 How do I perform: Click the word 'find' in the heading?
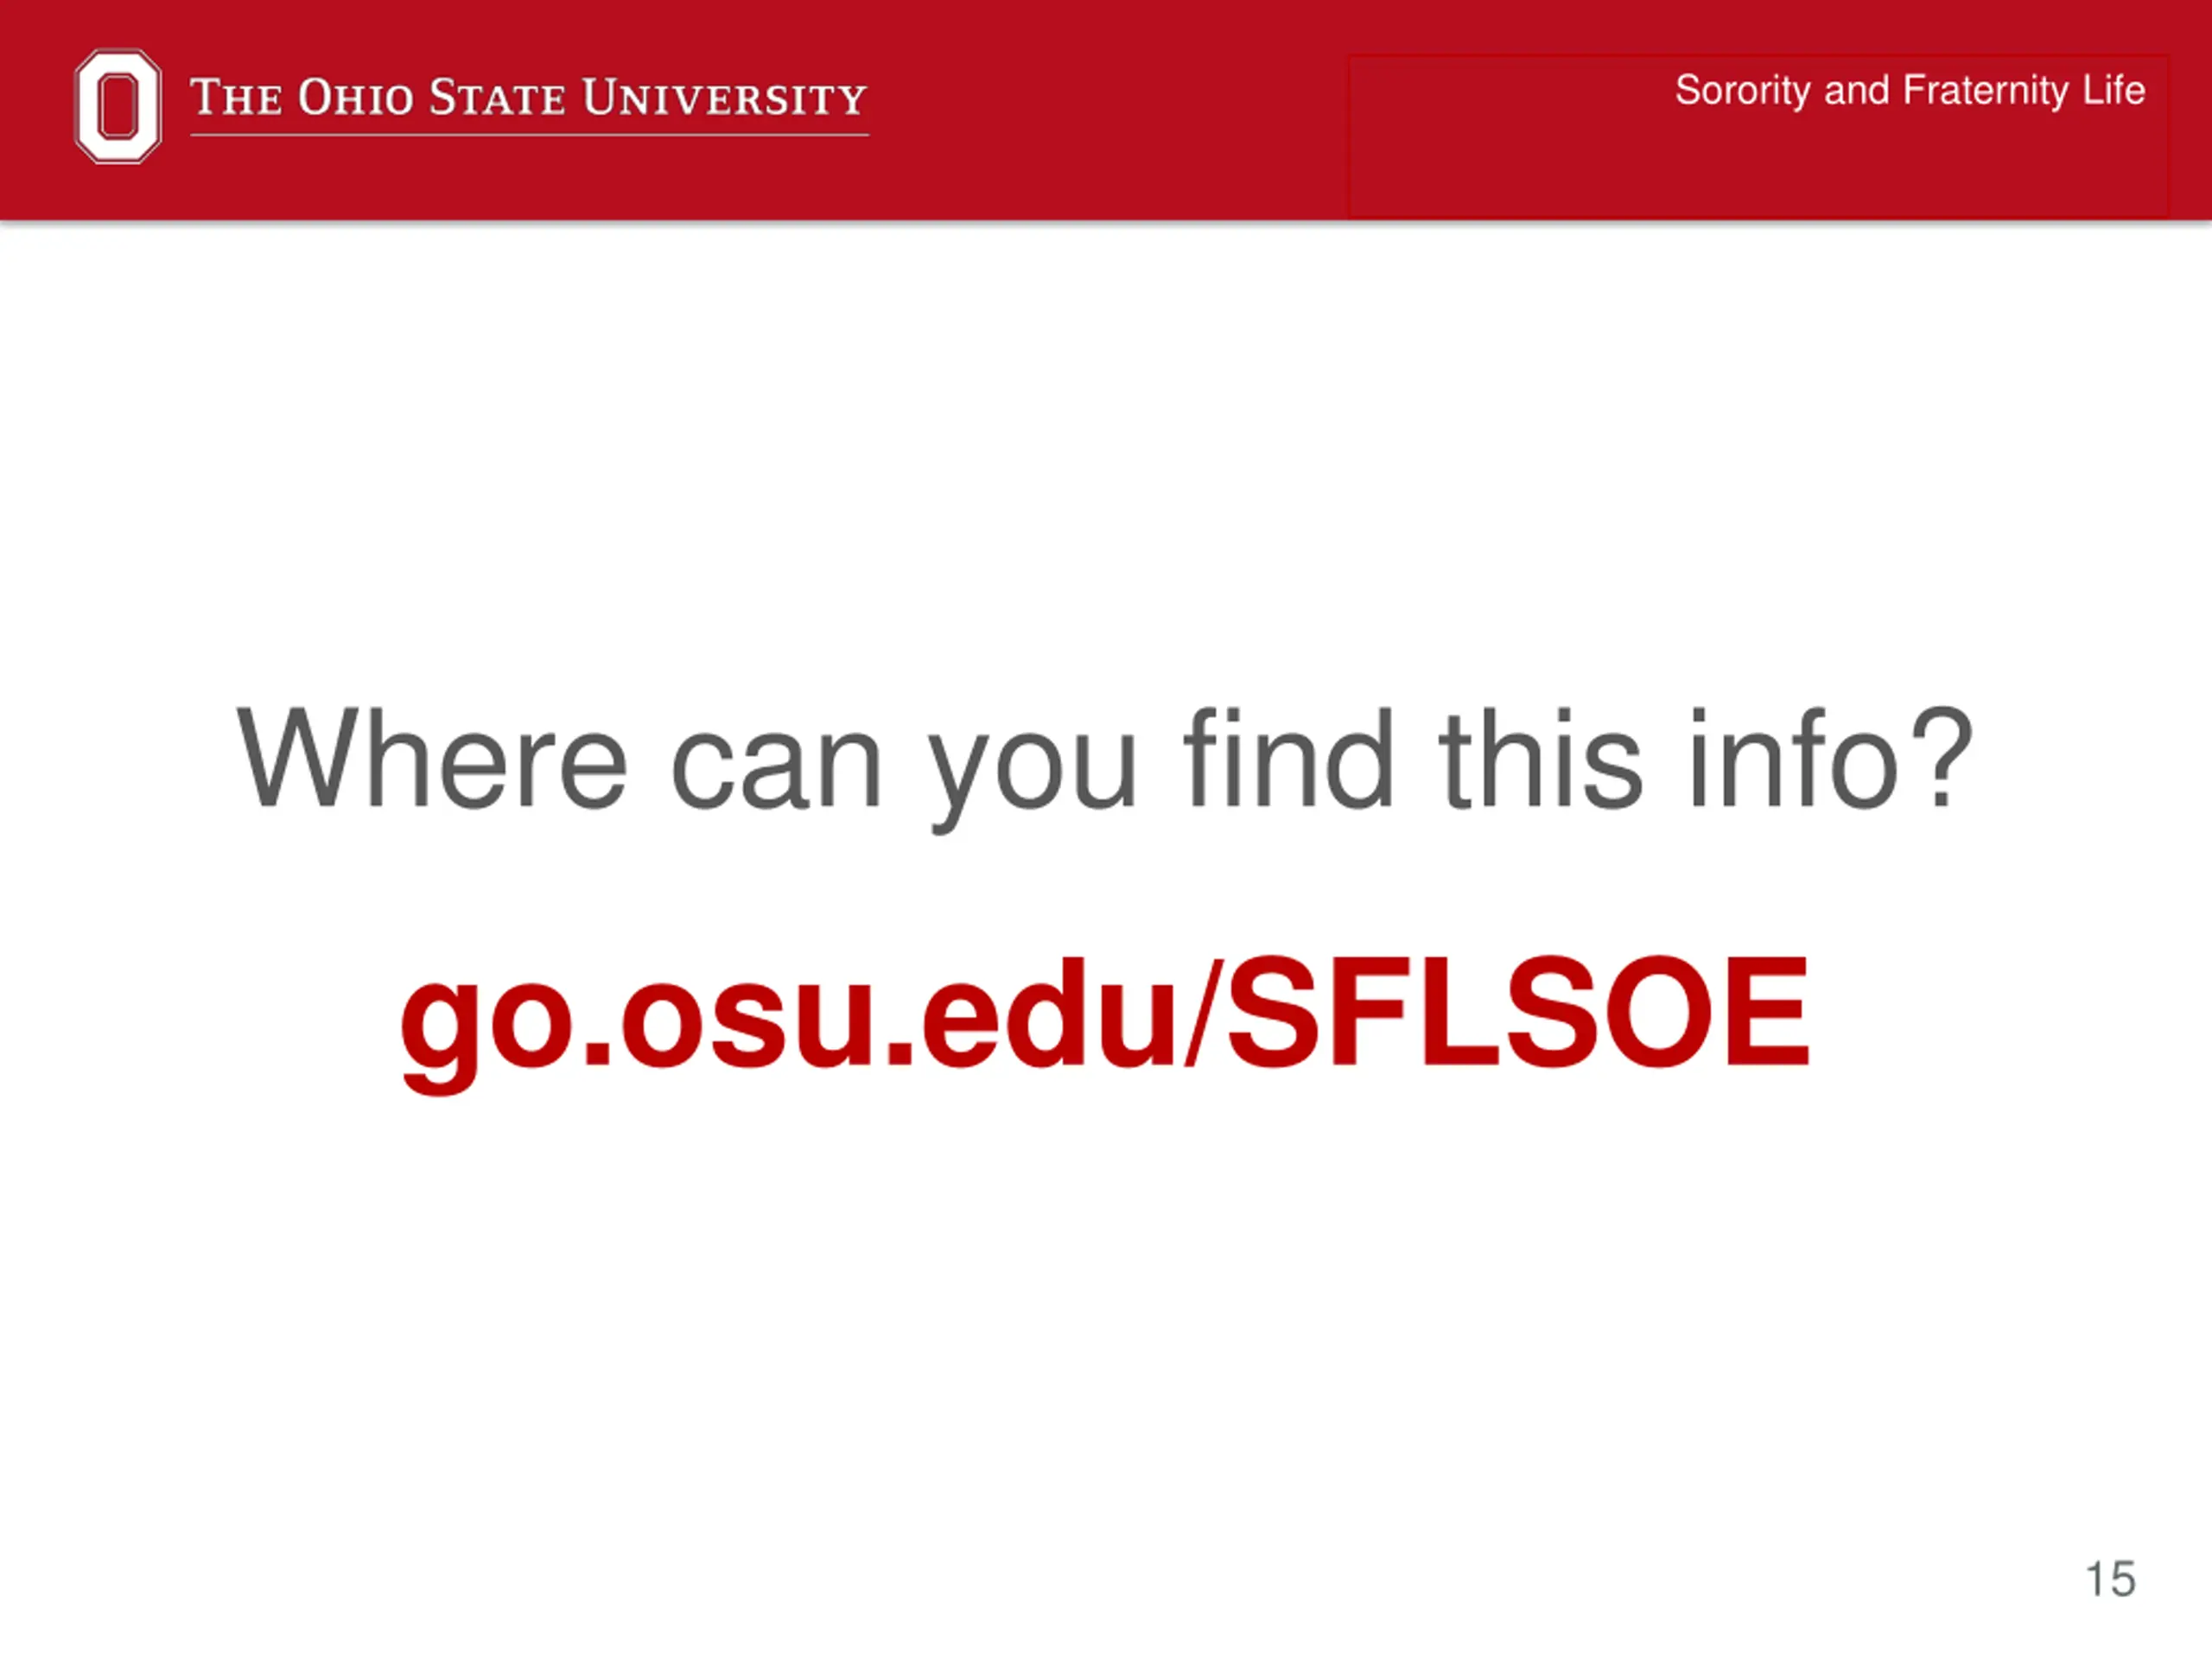point(1289,757)
